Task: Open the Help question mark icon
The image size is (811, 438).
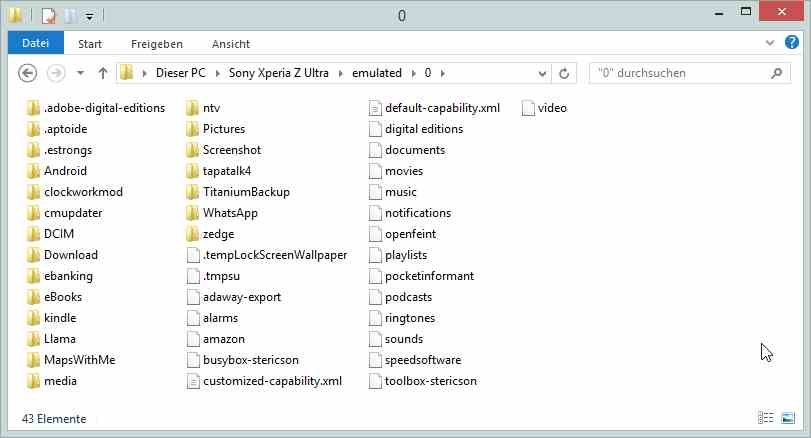Action: 791,42
